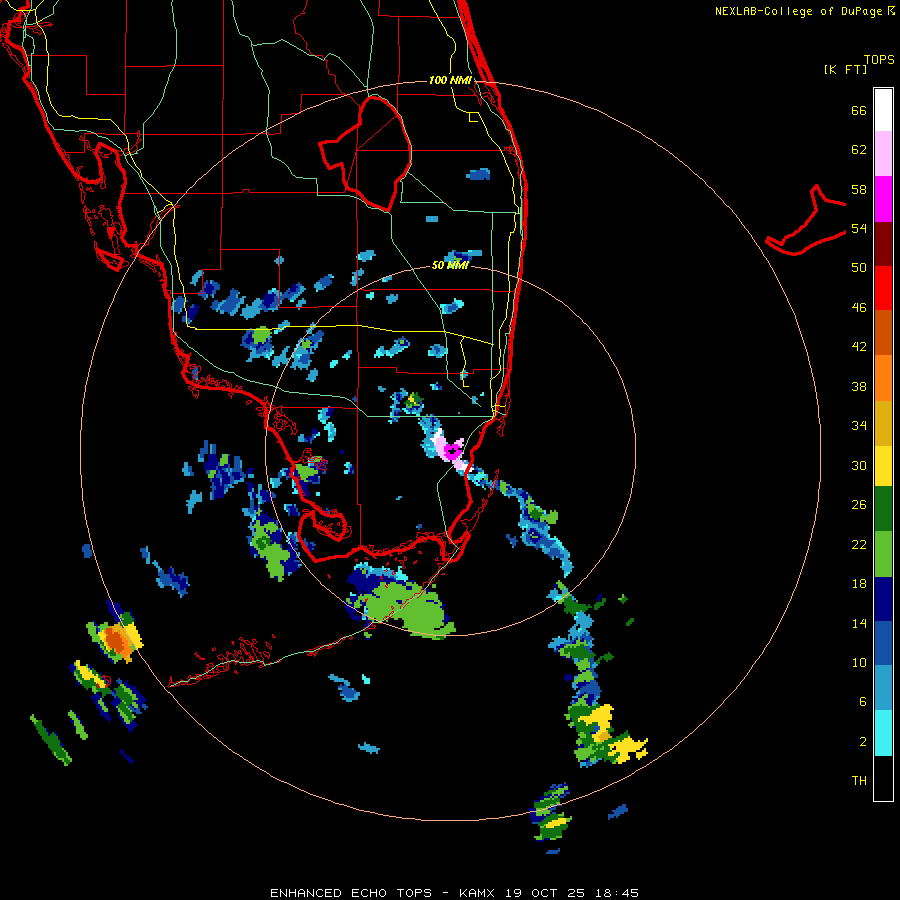Select the dark red legend swatch
This screenshot has height=900, width=900.
point(883,244)
